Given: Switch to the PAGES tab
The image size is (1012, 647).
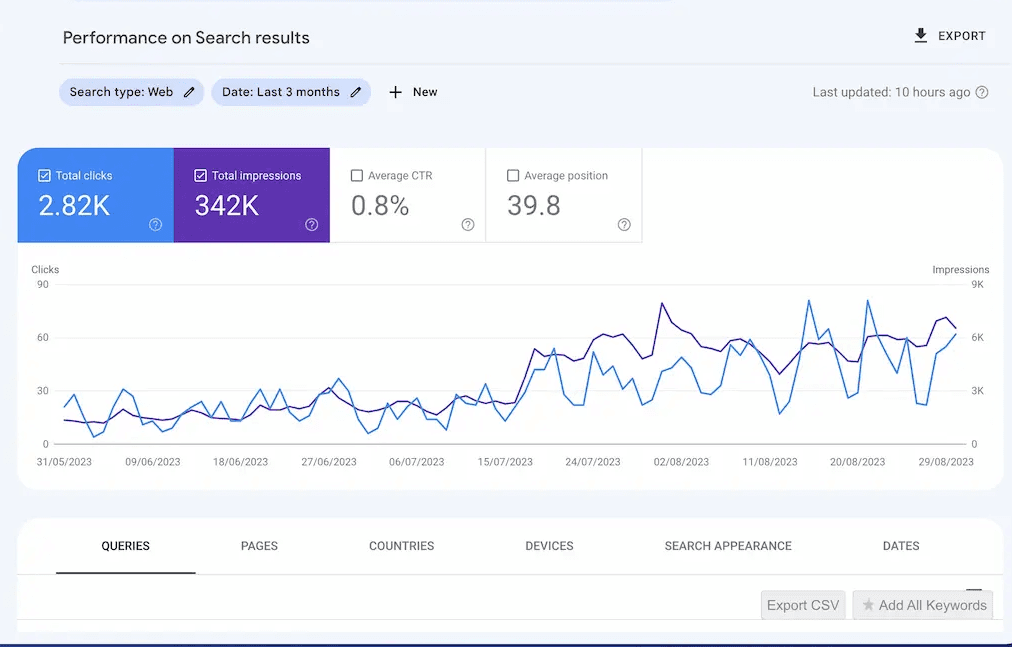Looking at the screenshot, I should [x=259, y=546].
